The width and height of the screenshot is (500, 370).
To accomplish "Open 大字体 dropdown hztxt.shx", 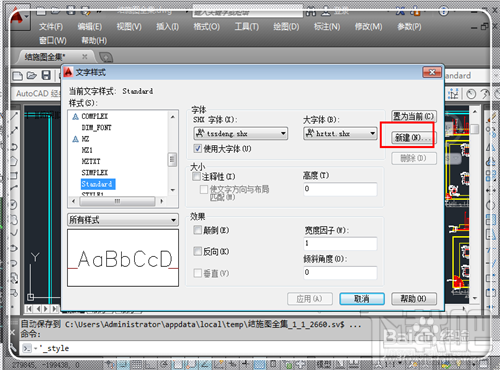I will click(340, 133).
